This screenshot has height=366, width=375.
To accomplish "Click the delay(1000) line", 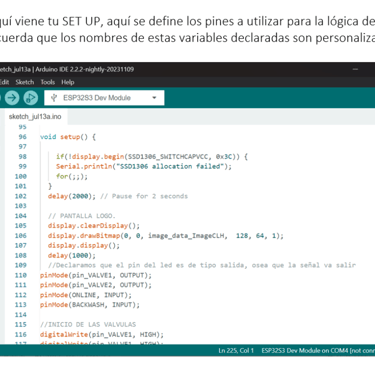I will [x=72, y=255].
